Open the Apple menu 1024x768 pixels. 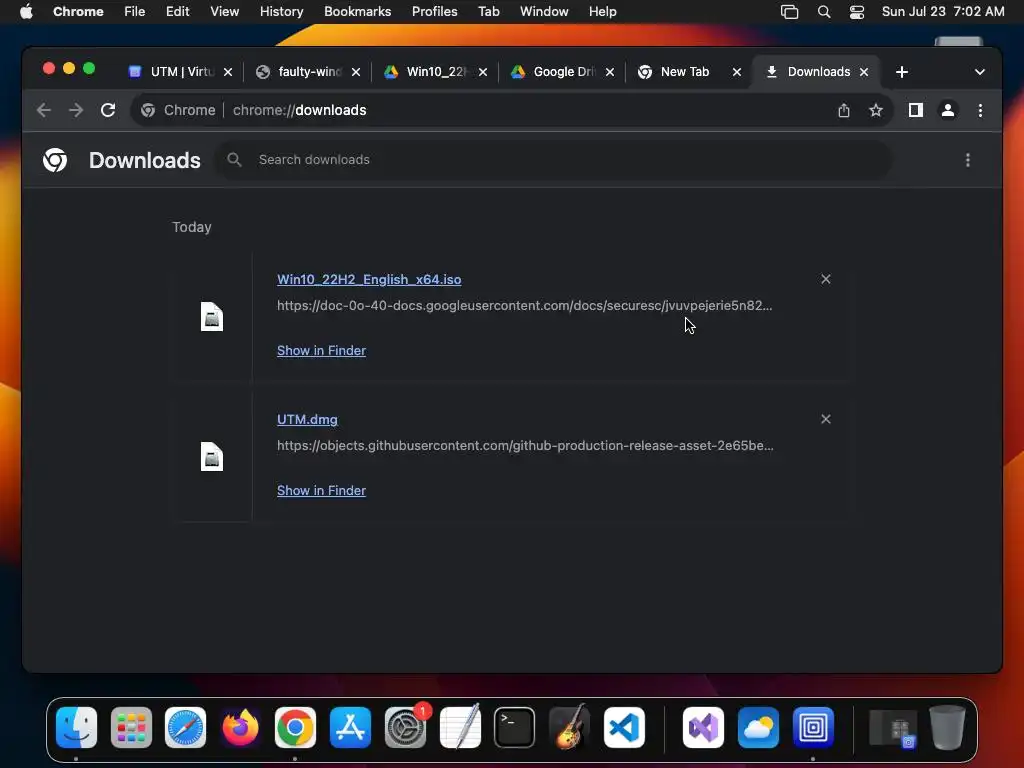(26, 12)
